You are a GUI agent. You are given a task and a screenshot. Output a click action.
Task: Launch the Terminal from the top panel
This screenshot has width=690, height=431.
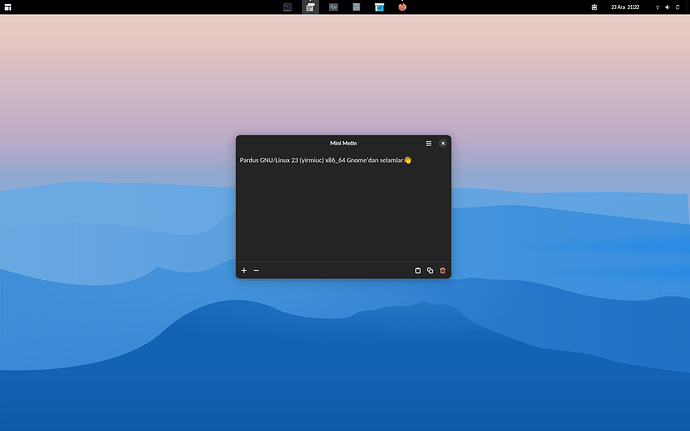[x=287, y=7]
